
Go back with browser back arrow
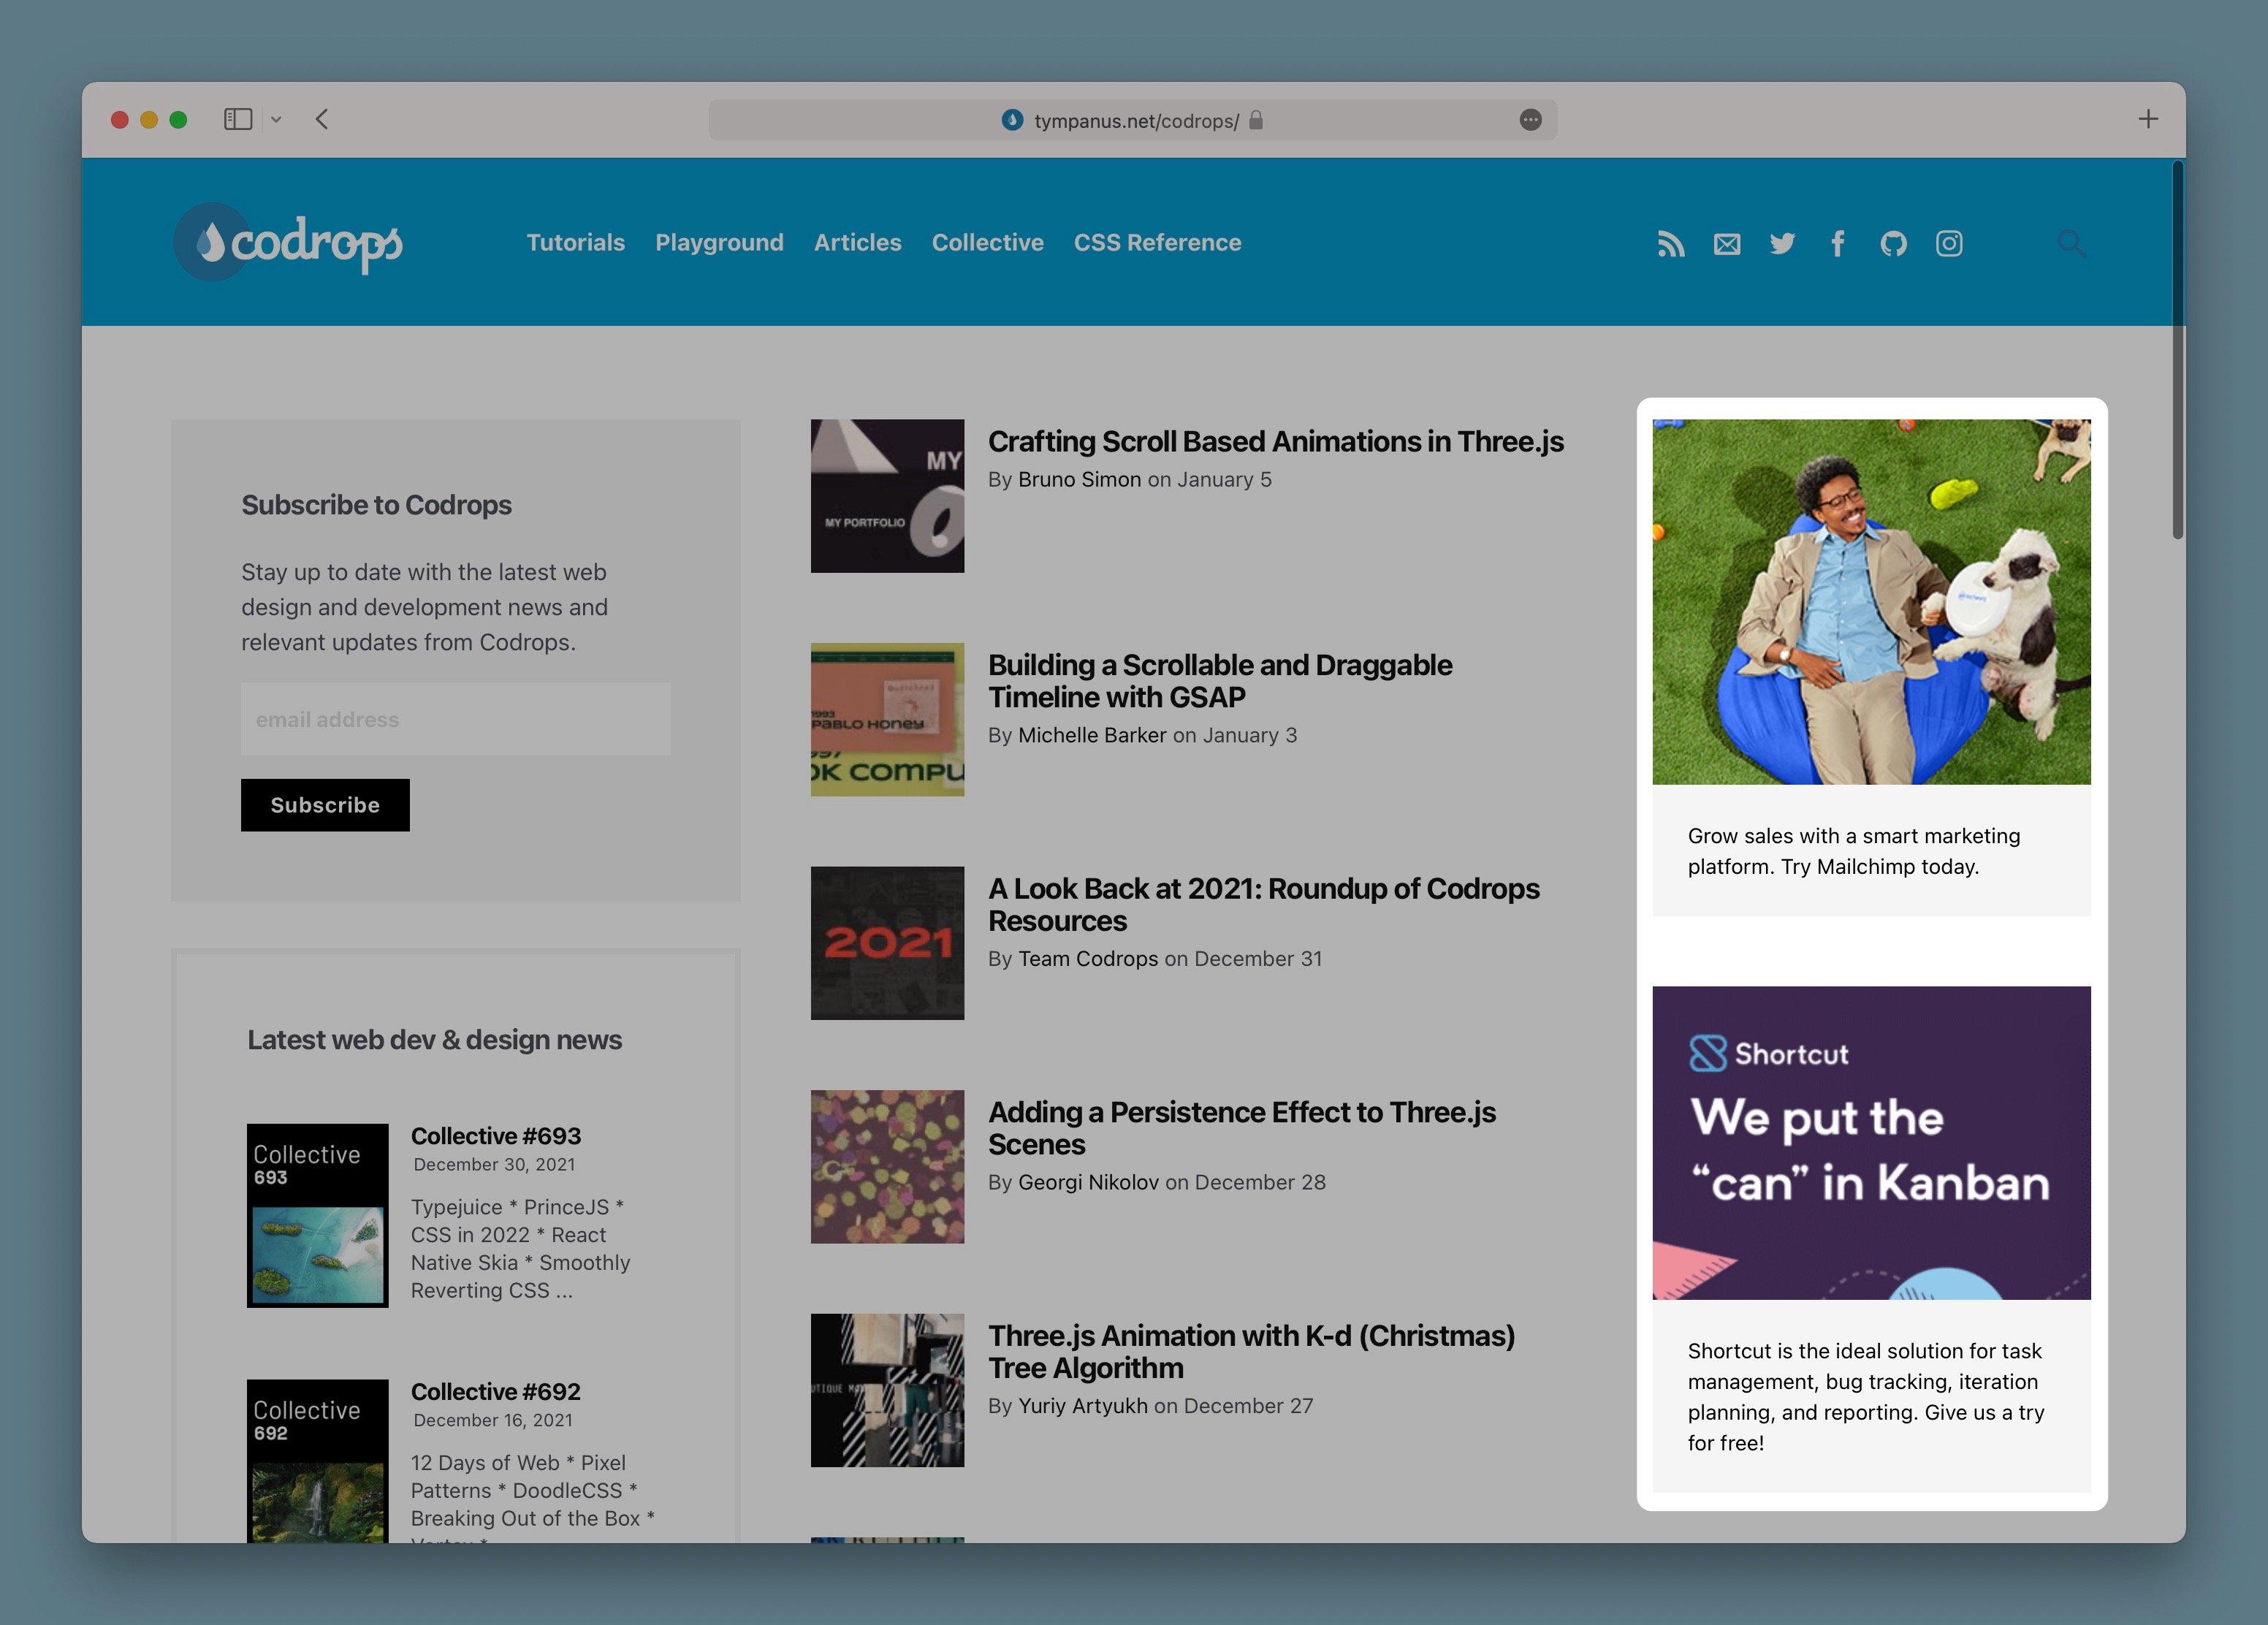pyautogui.click(x=322, y=120)
